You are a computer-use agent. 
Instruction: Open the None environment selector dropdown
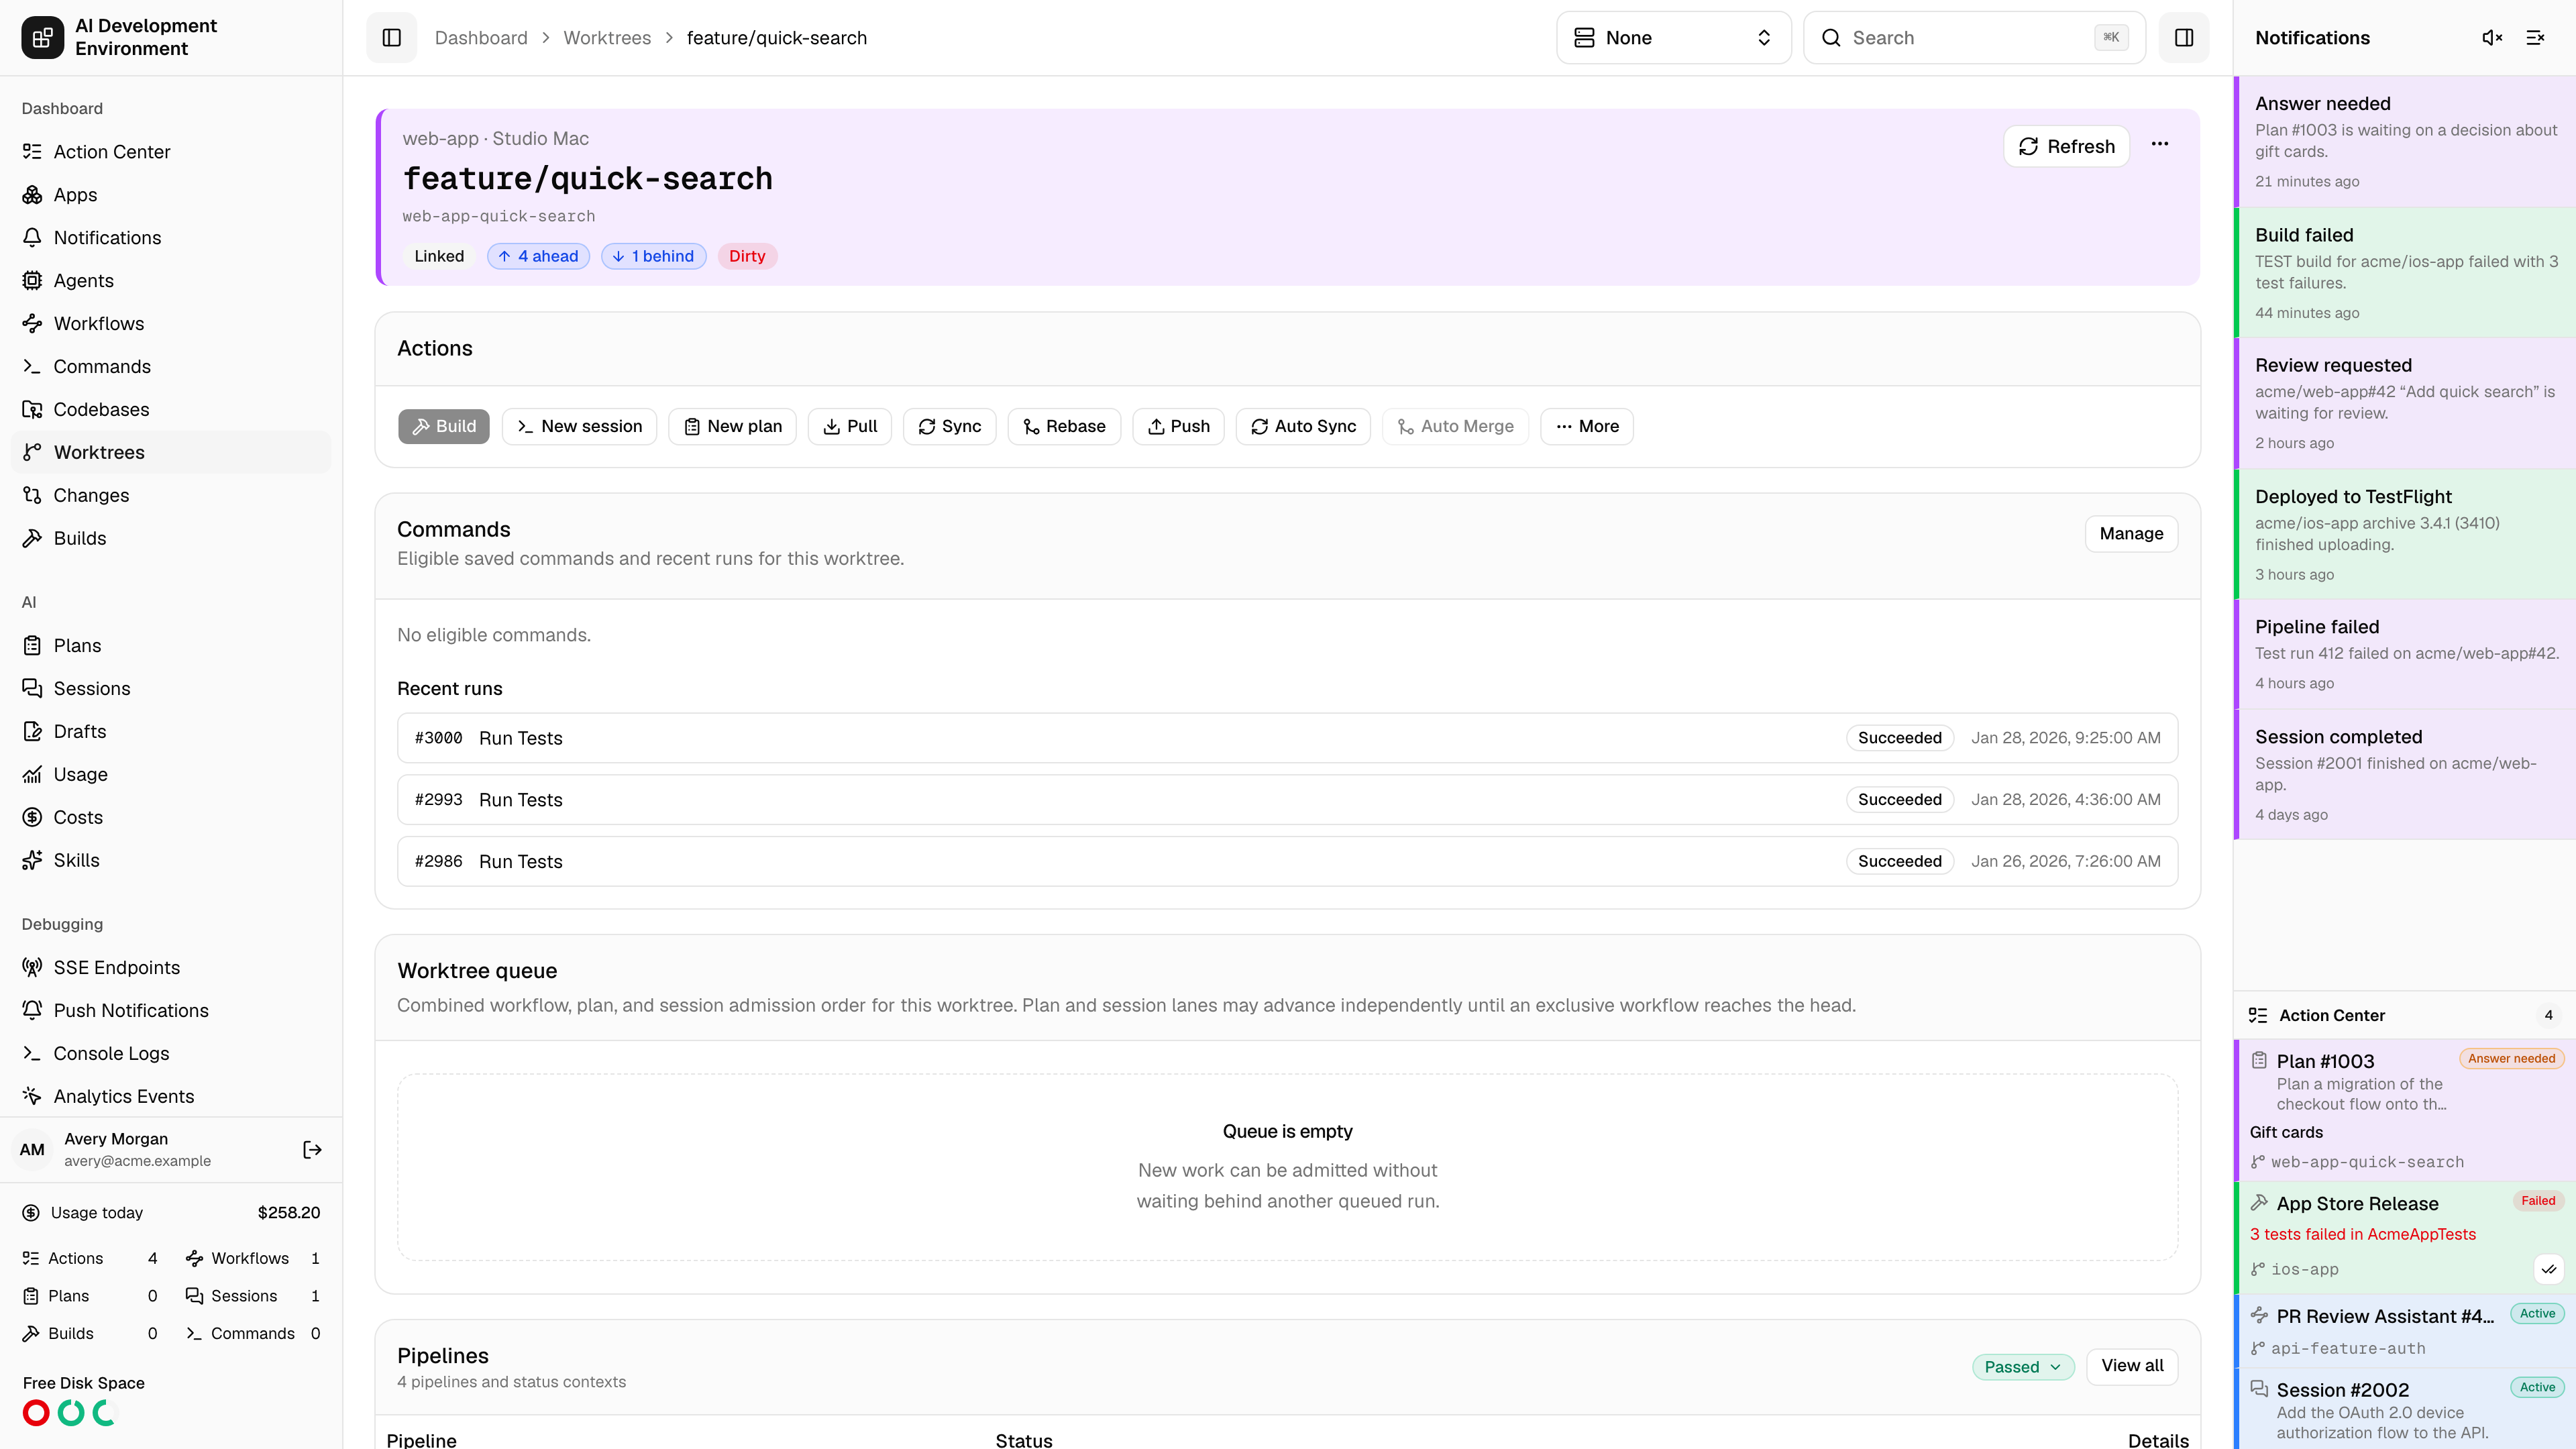coord(1673,38)
